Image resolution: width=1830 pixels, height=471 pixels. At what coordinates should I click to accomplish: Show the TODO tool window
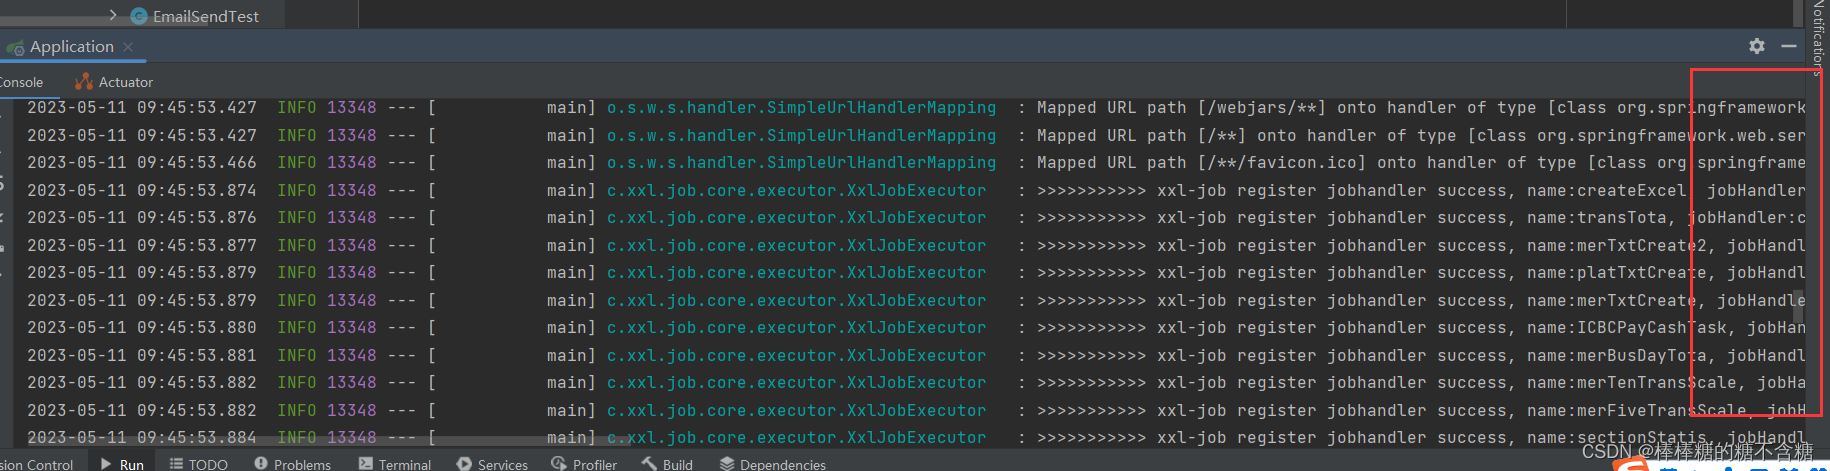coord(199,464)
